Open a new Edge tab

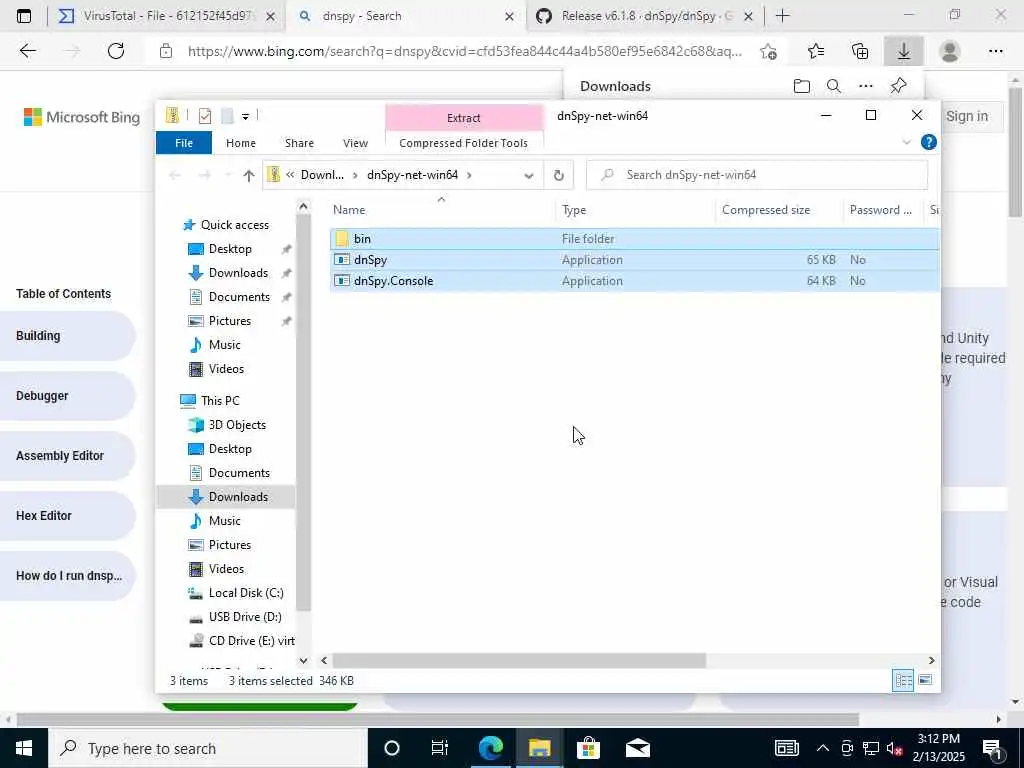coord(782,16)
